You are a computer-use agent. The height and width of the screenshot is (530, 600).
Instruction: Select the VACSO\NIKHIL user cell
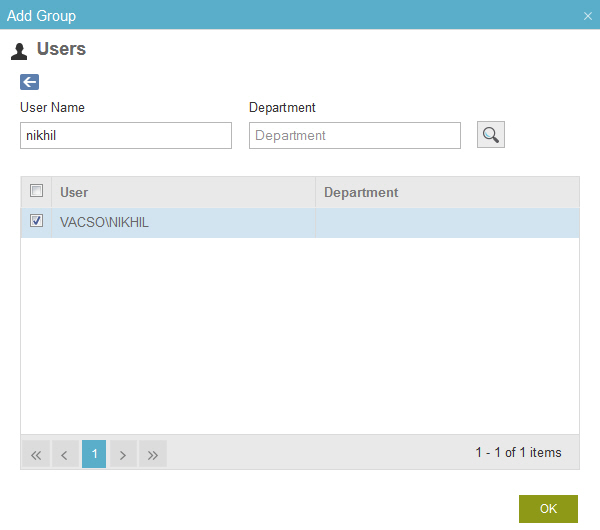pyautogui.click(x=183, y=222)
